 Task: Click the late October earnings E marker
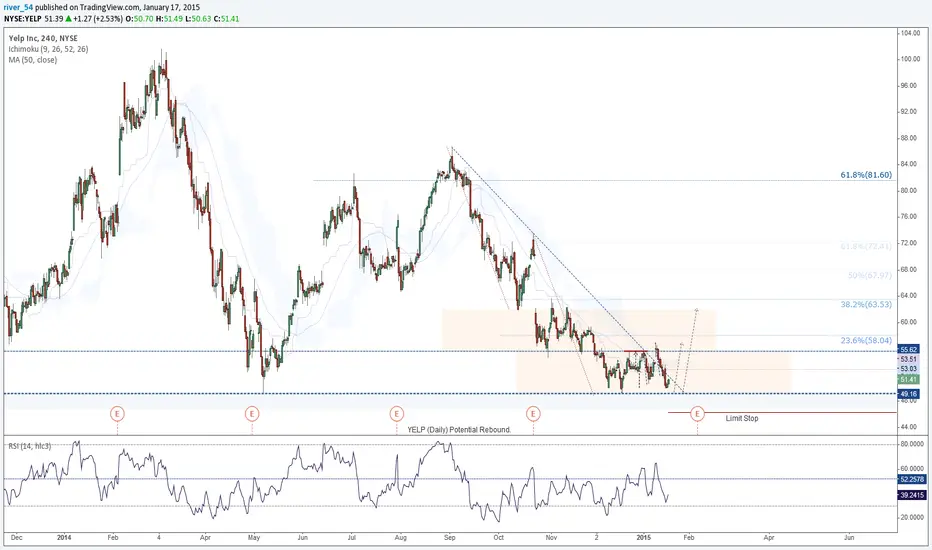pos(533,413)
